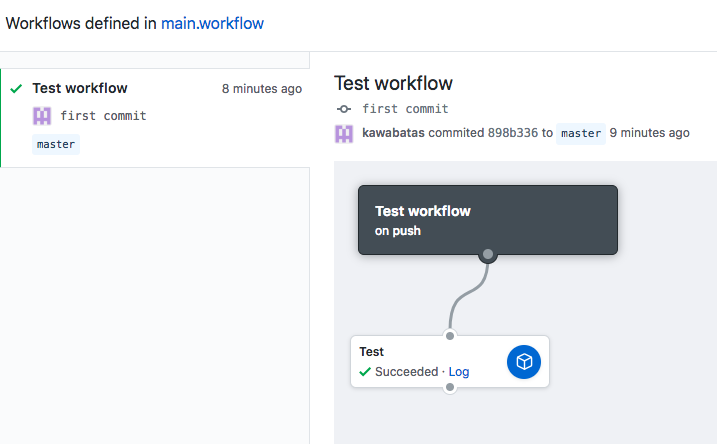Screen dimensions: 717x444
Task: Click the top connector dot of the Test node
Action: click(x=450, y=336)
